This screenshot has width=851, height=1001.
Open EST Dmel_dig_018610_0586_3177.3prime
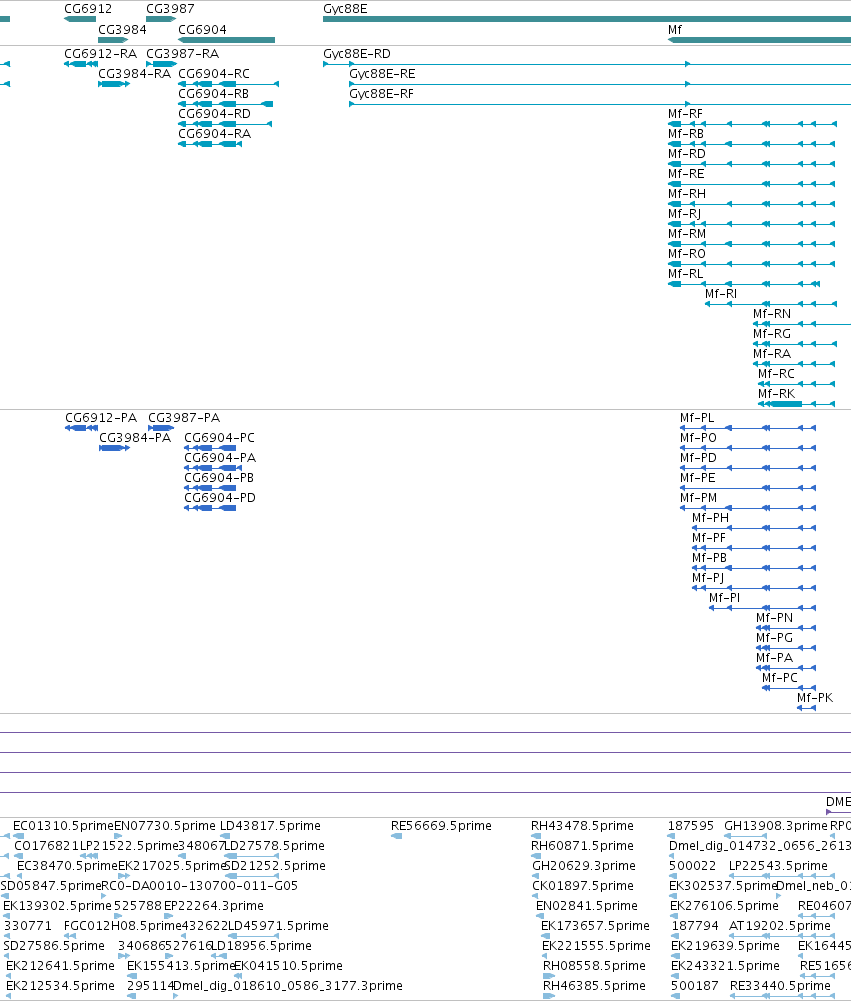tap(288, 985)
